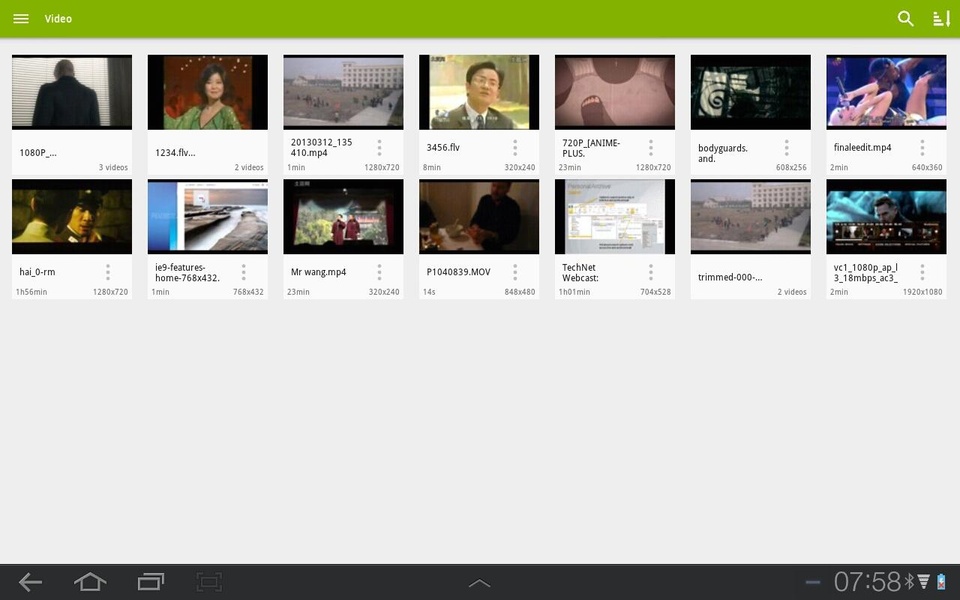Select the '3 videos' count label
Screen dimensions: 960x600
(113, 167)
